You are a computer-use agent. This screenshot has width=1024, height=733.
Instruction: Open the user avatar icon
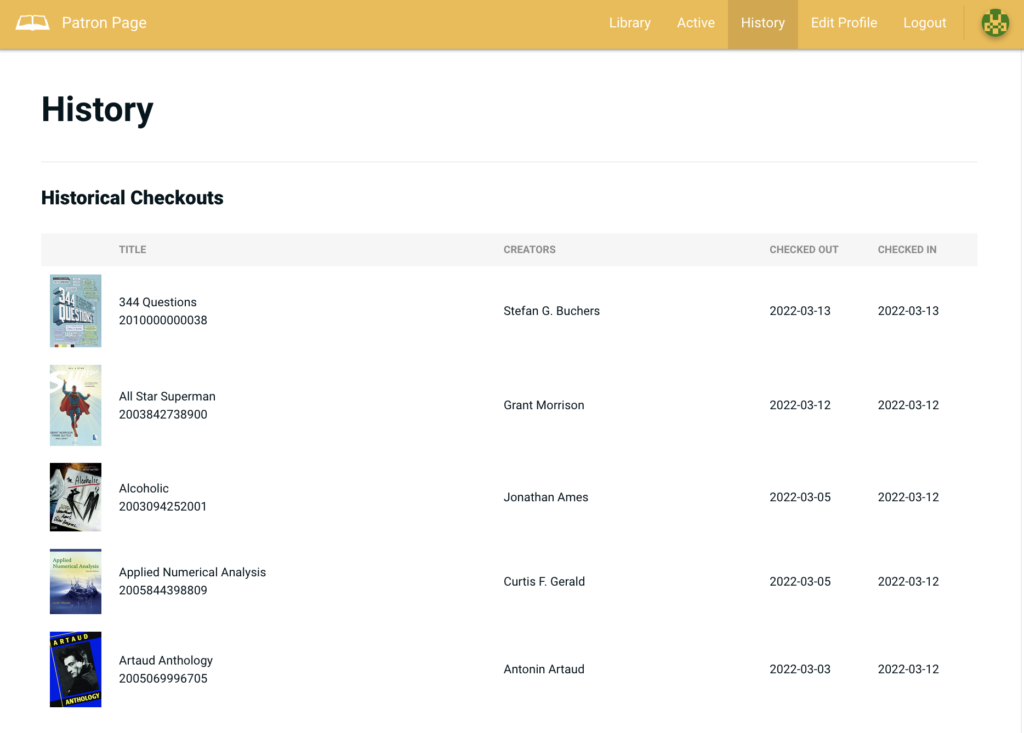coord(994,23)
